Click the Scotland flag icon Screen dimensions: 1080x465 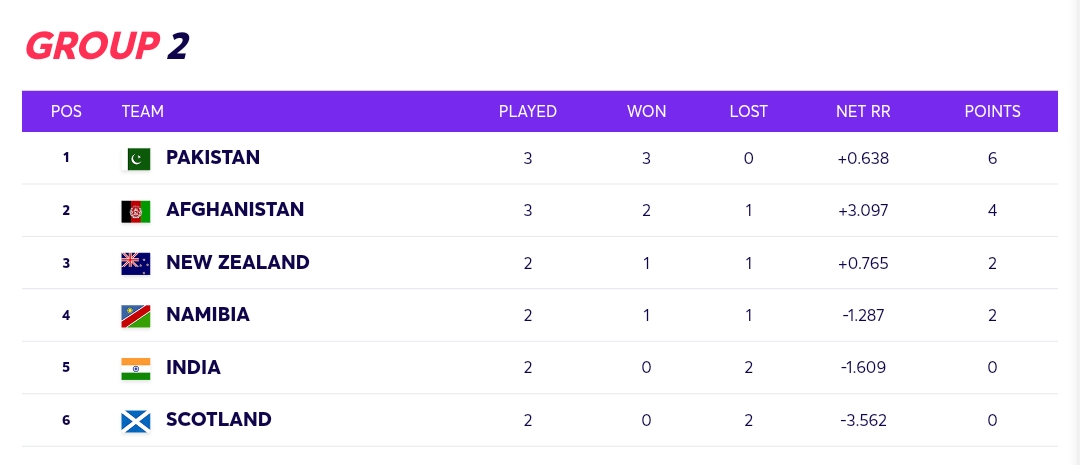point(136,421)
